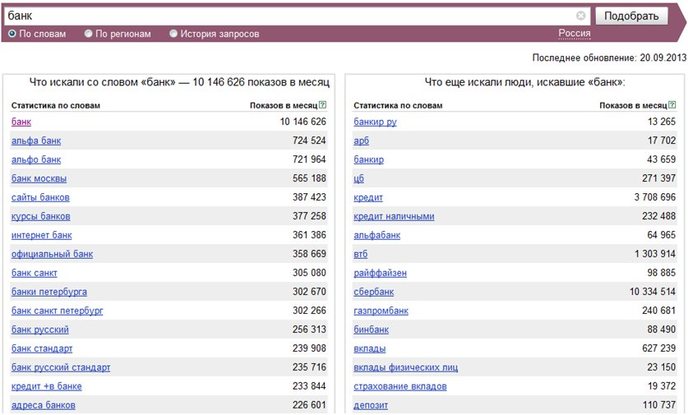Open the Россия region selector
Image resolution: width=688 pixels, height=415 pixels.
pyautogui.click(x=574, y=33)
